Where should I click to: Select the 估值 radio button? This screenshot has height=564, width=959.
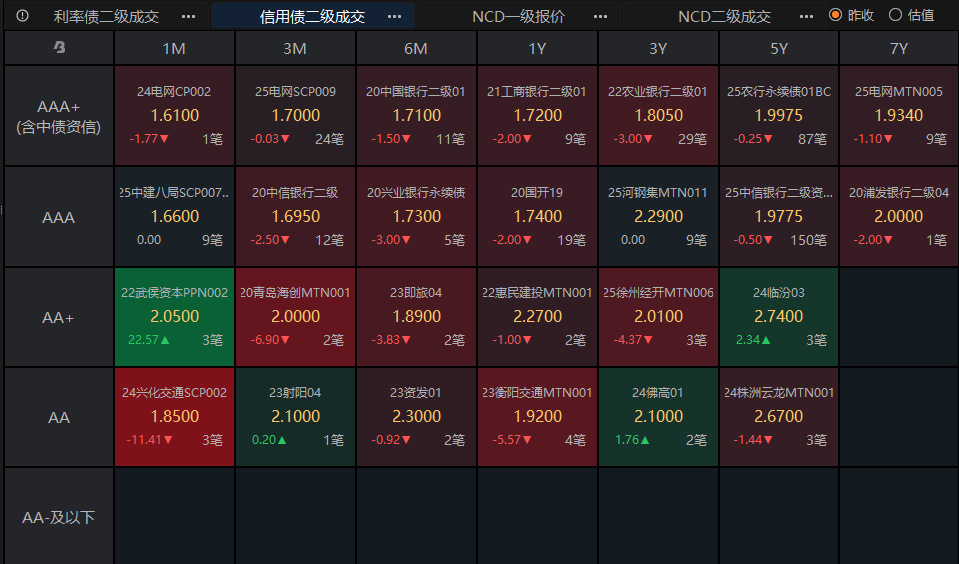(895, 15)
